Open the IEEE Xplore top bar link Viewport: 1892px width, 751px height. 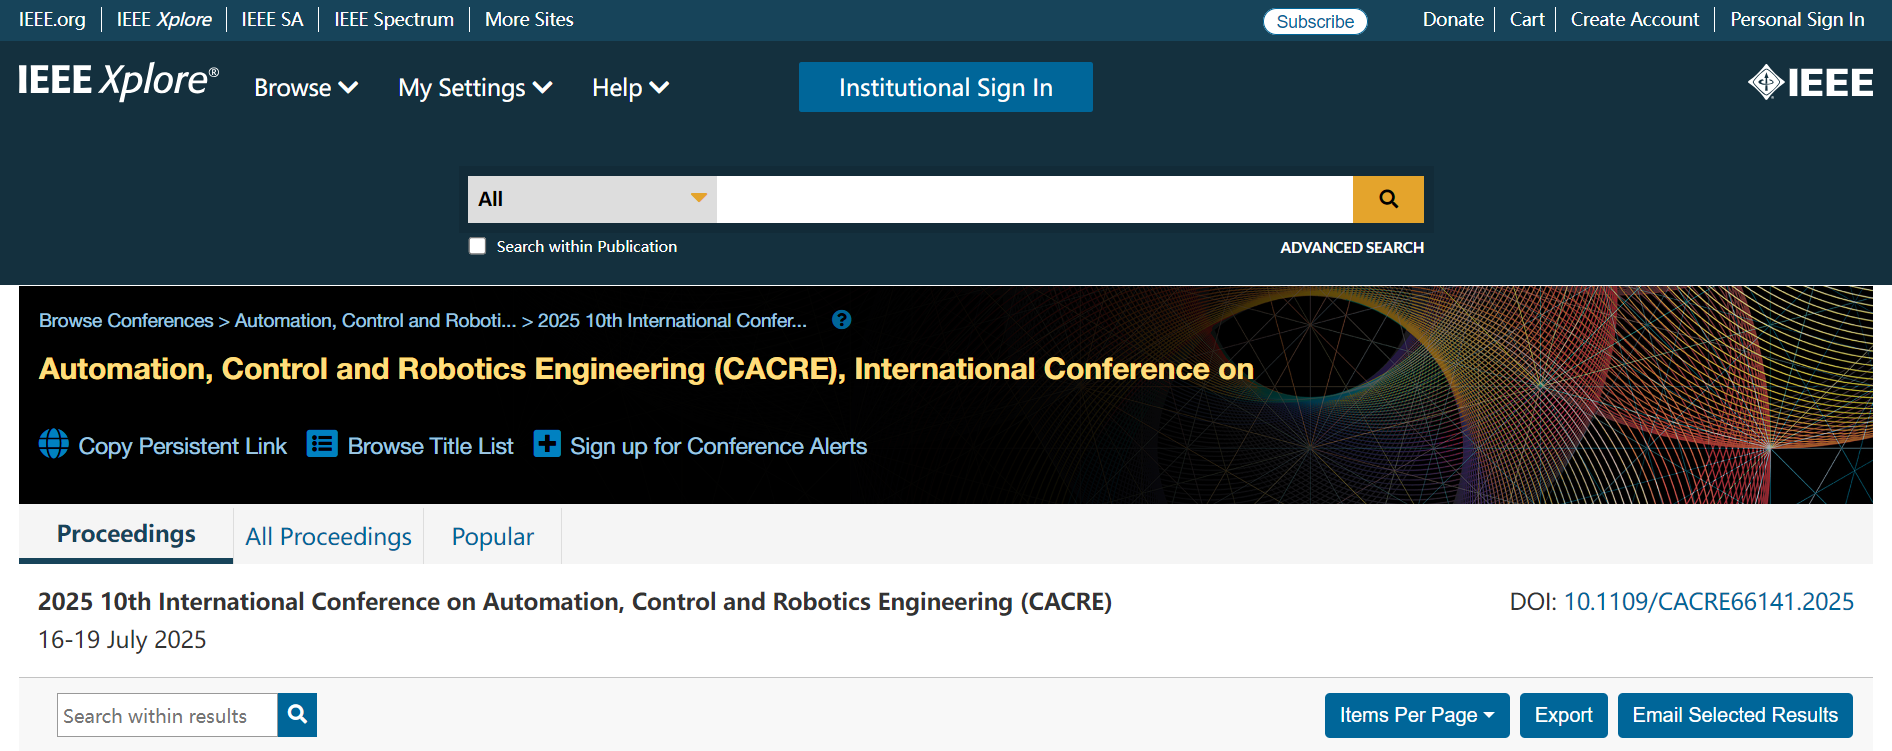164,19
